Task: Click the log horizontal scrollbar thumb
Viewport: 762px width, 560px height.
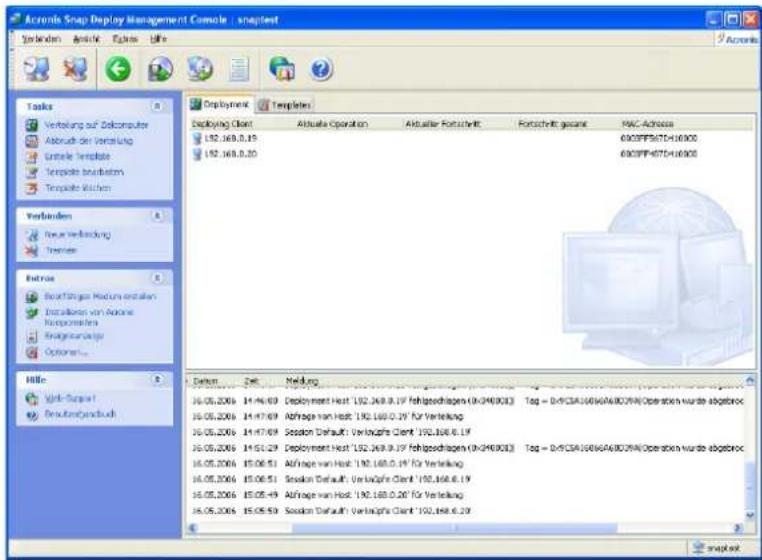Action: point(454,528)
